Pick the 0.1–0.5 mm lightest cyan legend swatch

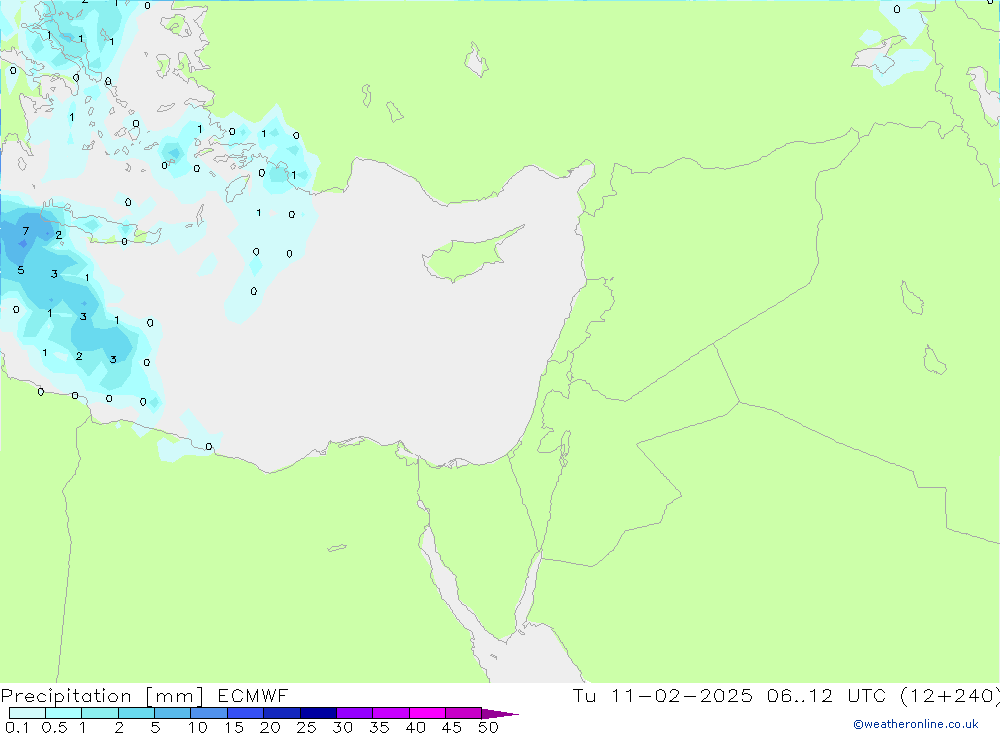coord(27,713)
